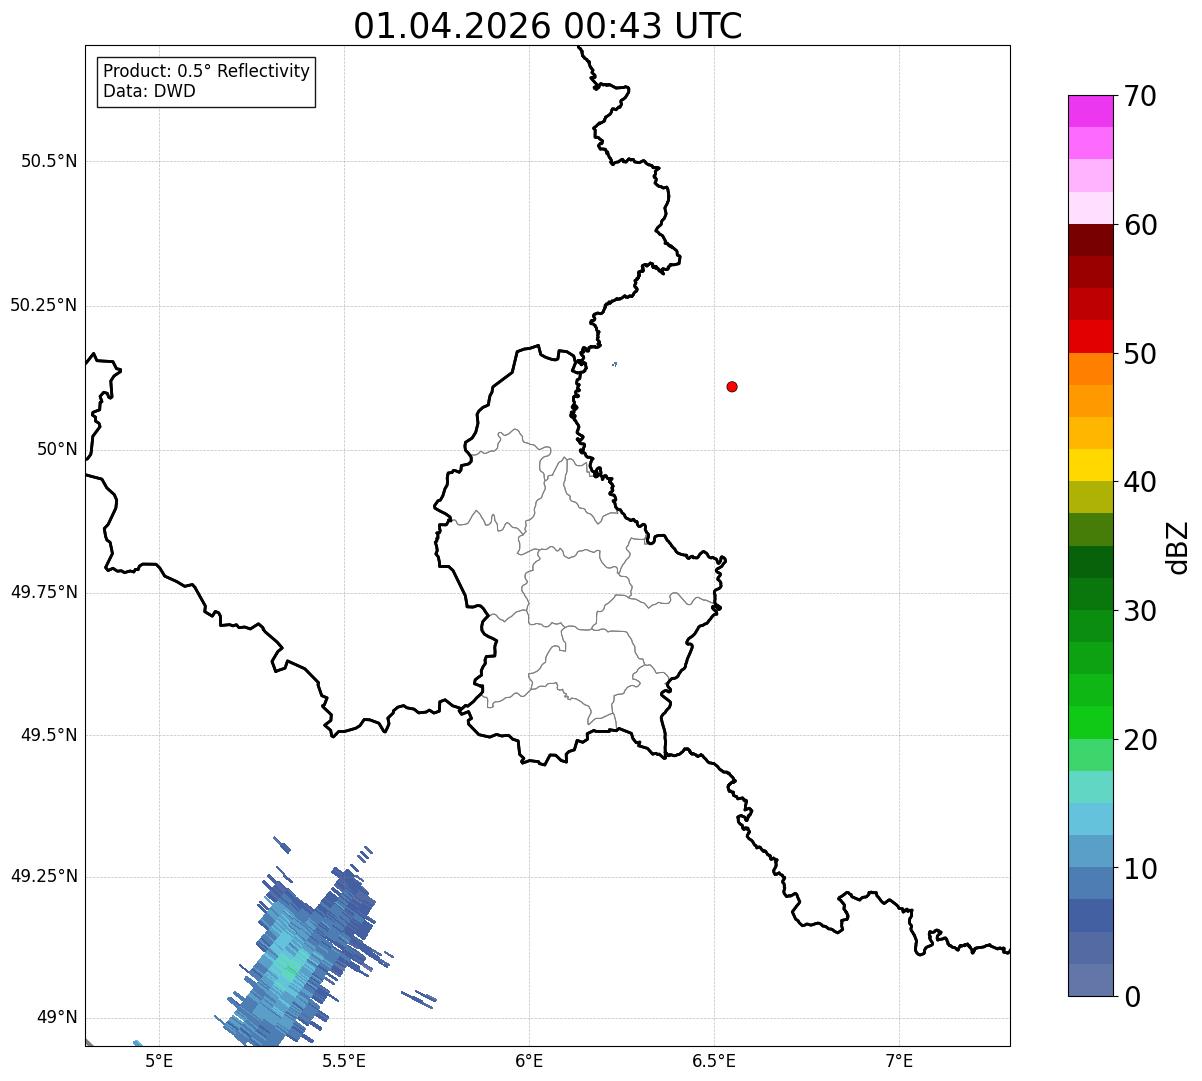
Task: Click the yellow swatch just above 40
Action: (x=1091, y=466)
